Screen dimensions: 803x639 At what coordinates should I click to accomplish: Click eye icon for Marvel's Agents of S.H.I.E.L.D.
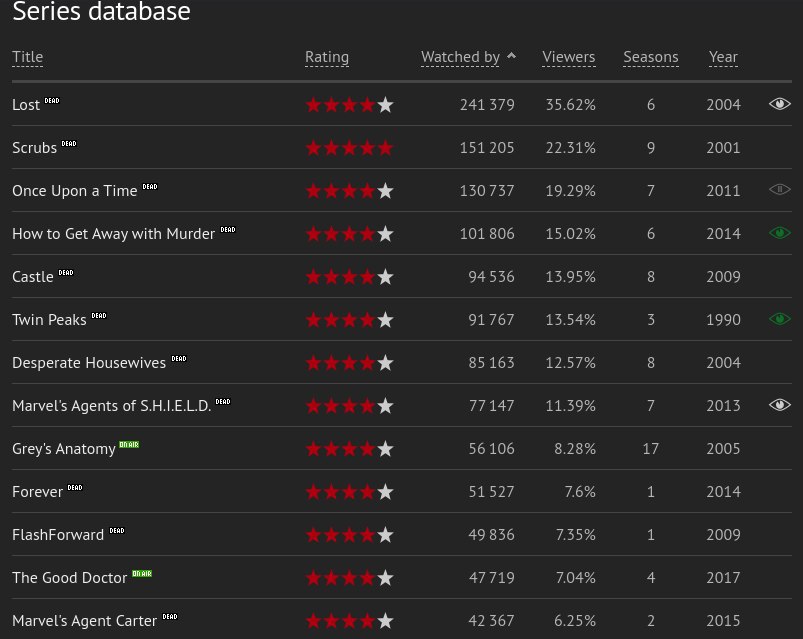pos(779,405)
